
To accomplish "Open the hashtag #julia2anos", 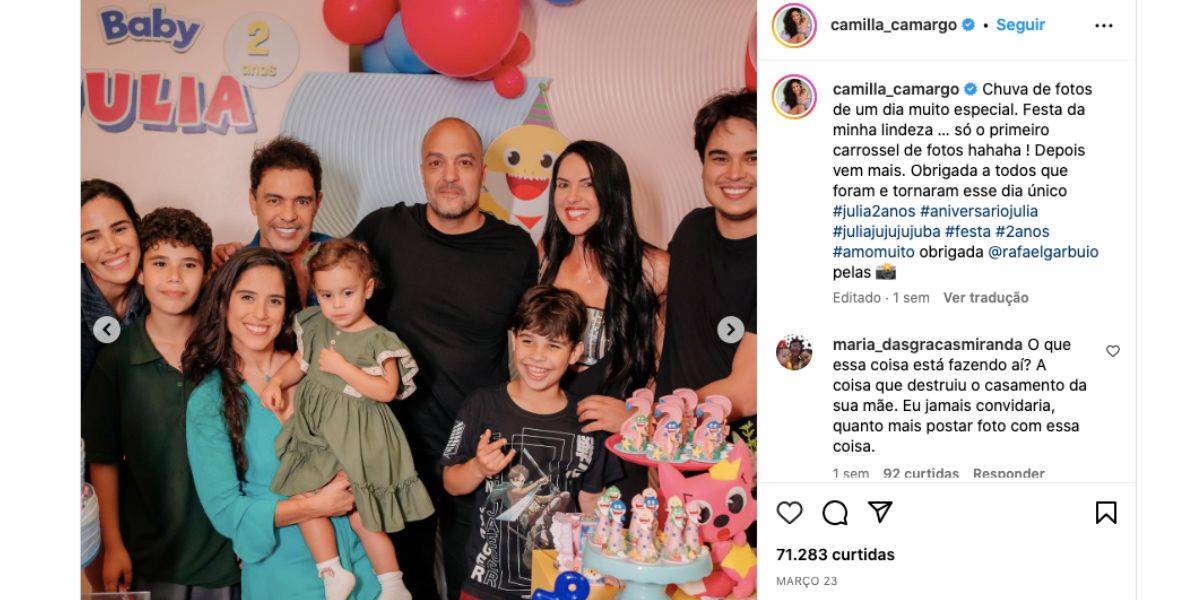I will tap(873, 211).
